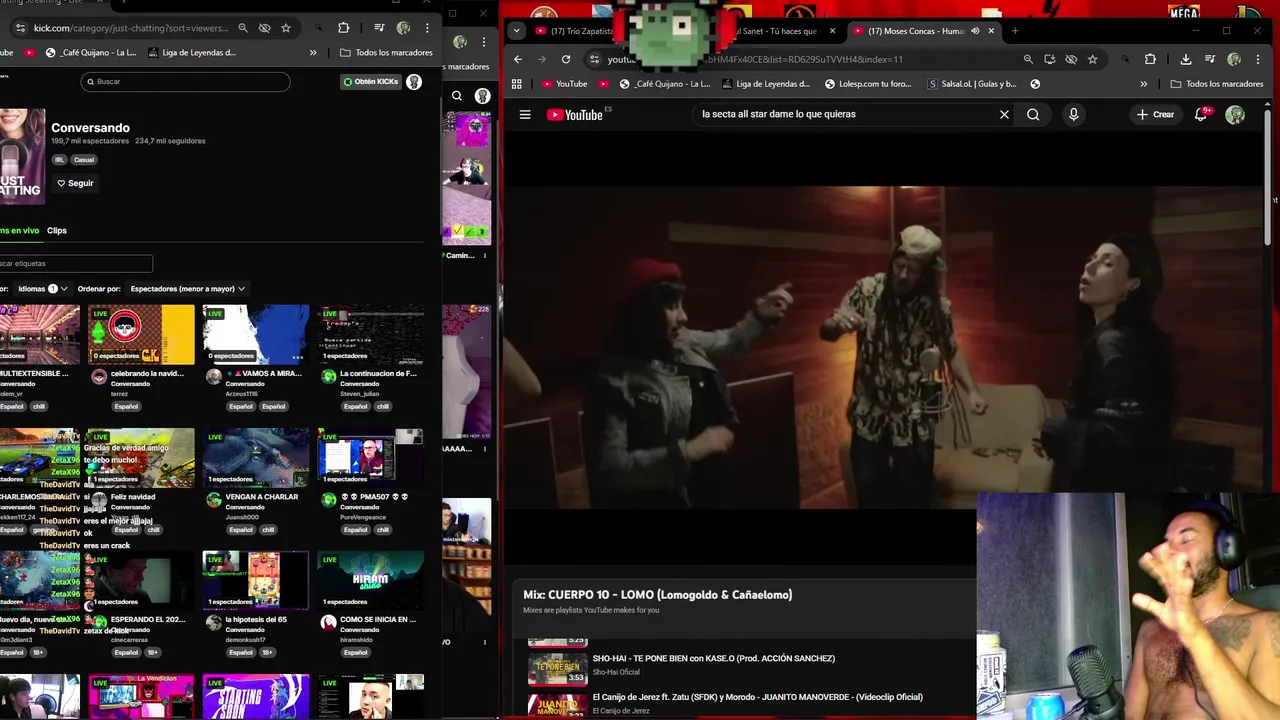Click YouTube logo to go home
The height and width of the screenshot is (720, 1280).
pyautogui.click(x=577, y=114)
